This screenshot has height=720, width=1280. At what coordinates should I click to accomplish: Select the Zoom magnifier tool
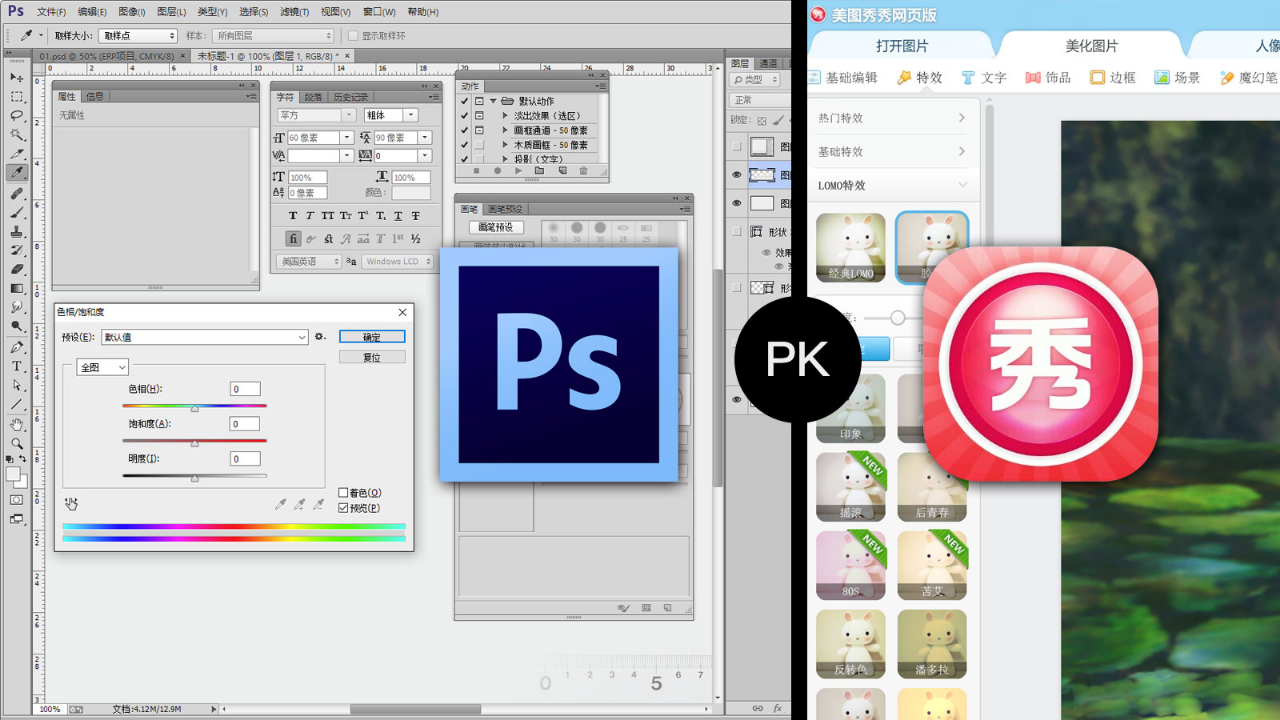click(x=17, y=443)
